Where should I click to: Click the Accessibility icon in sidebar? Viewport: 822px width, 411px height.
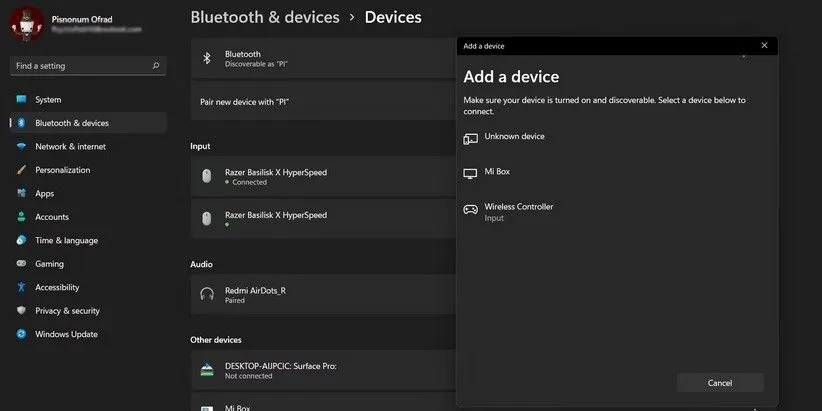coord(21,287)
